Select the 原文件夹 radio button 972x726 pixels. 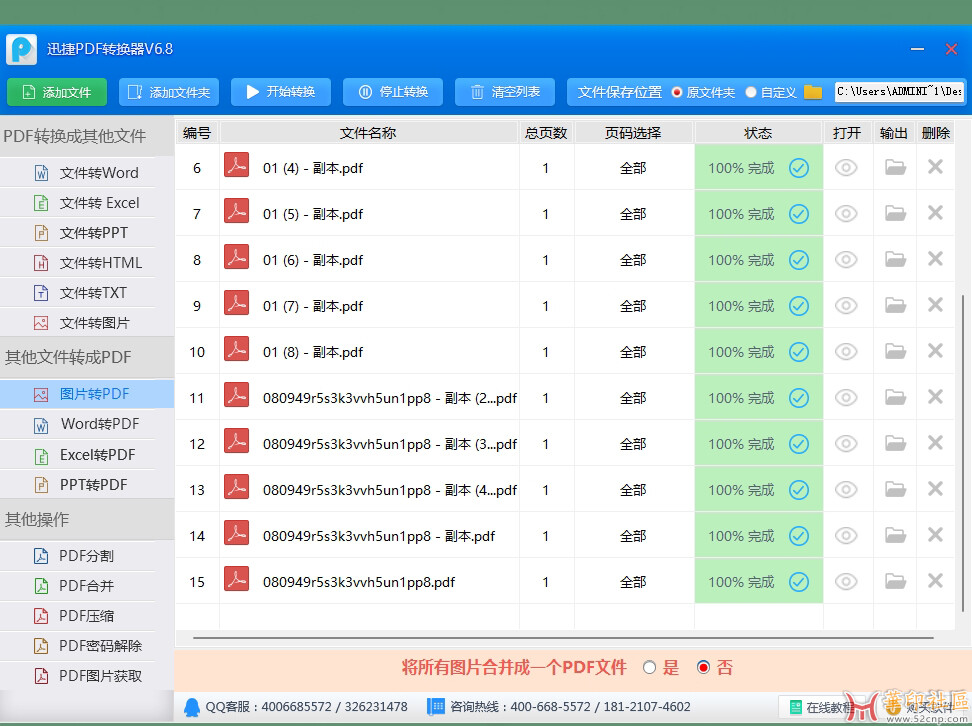point(677,92)
